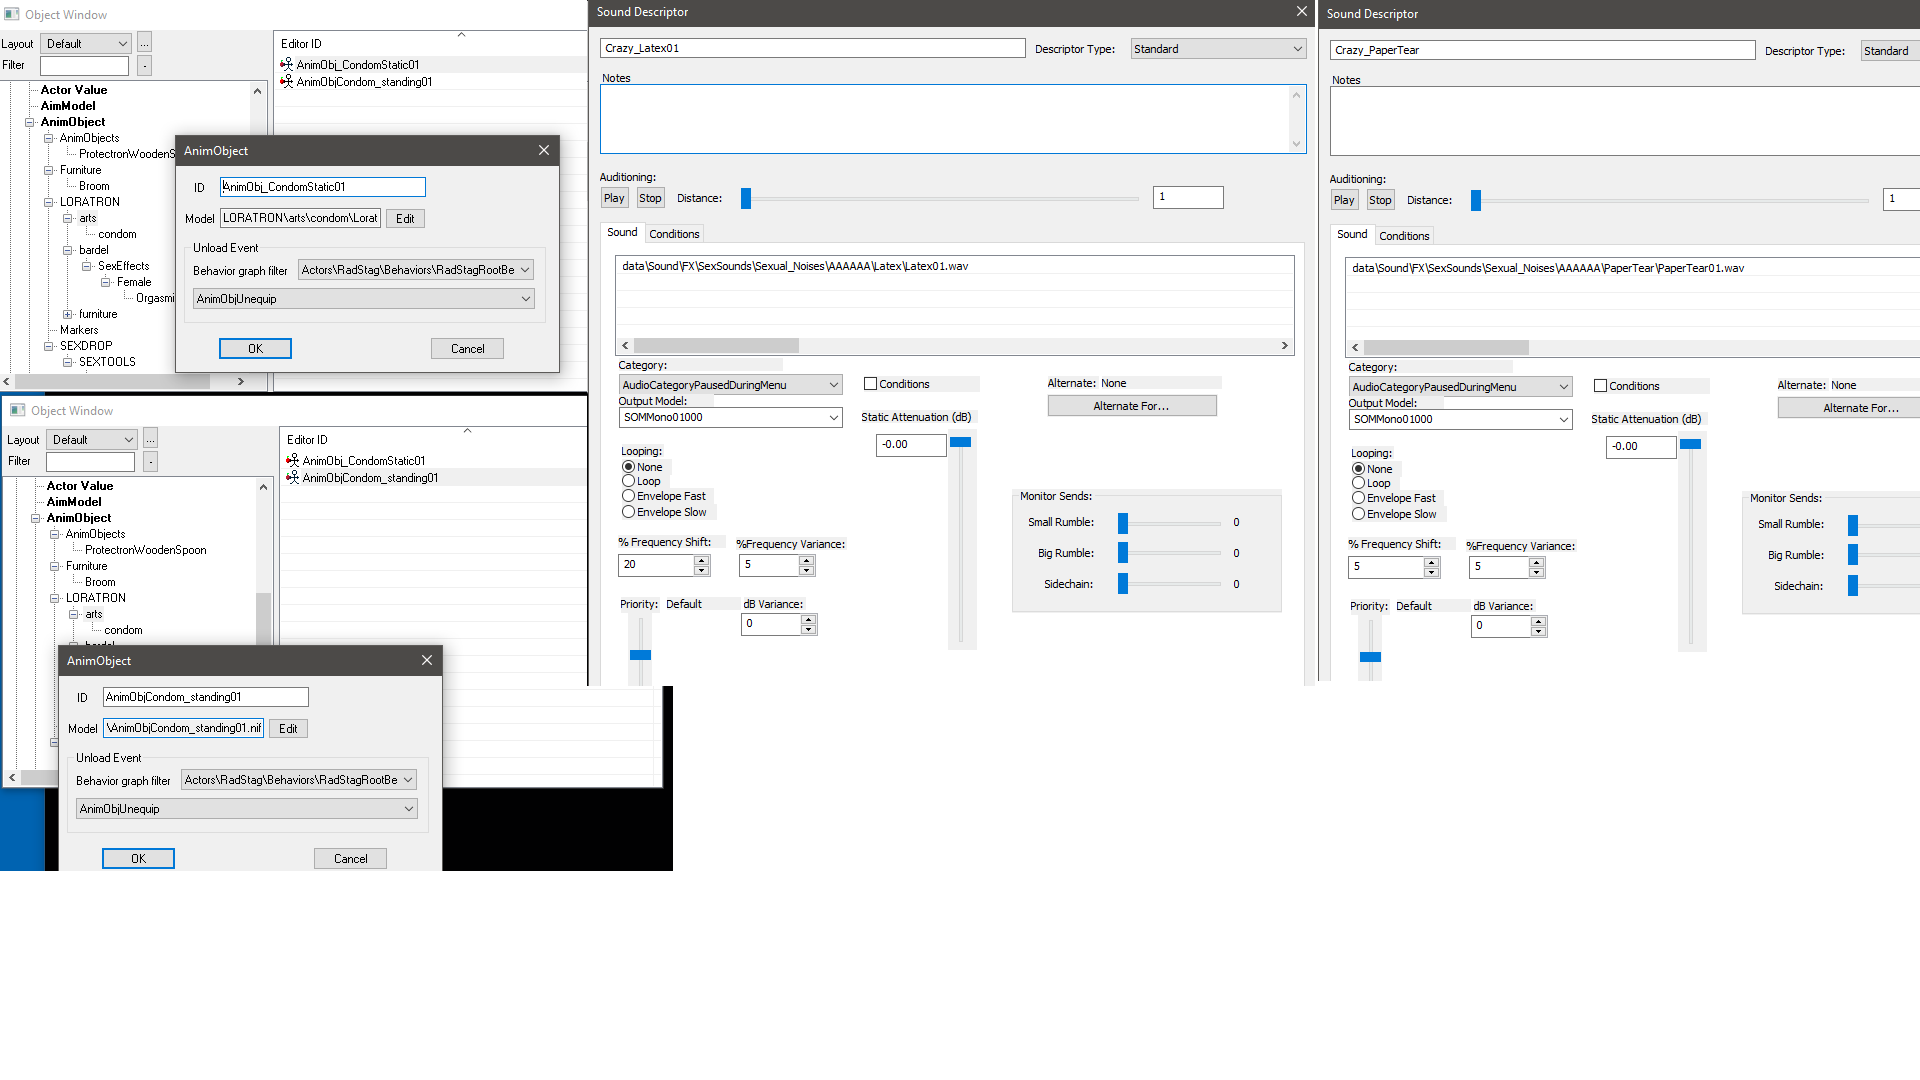Decrease %Frequency Variance in Crazy_Latex01 descriptor
Image resolution: width=1920 pixels, height=1080 pixels.
tap(807, 571)
